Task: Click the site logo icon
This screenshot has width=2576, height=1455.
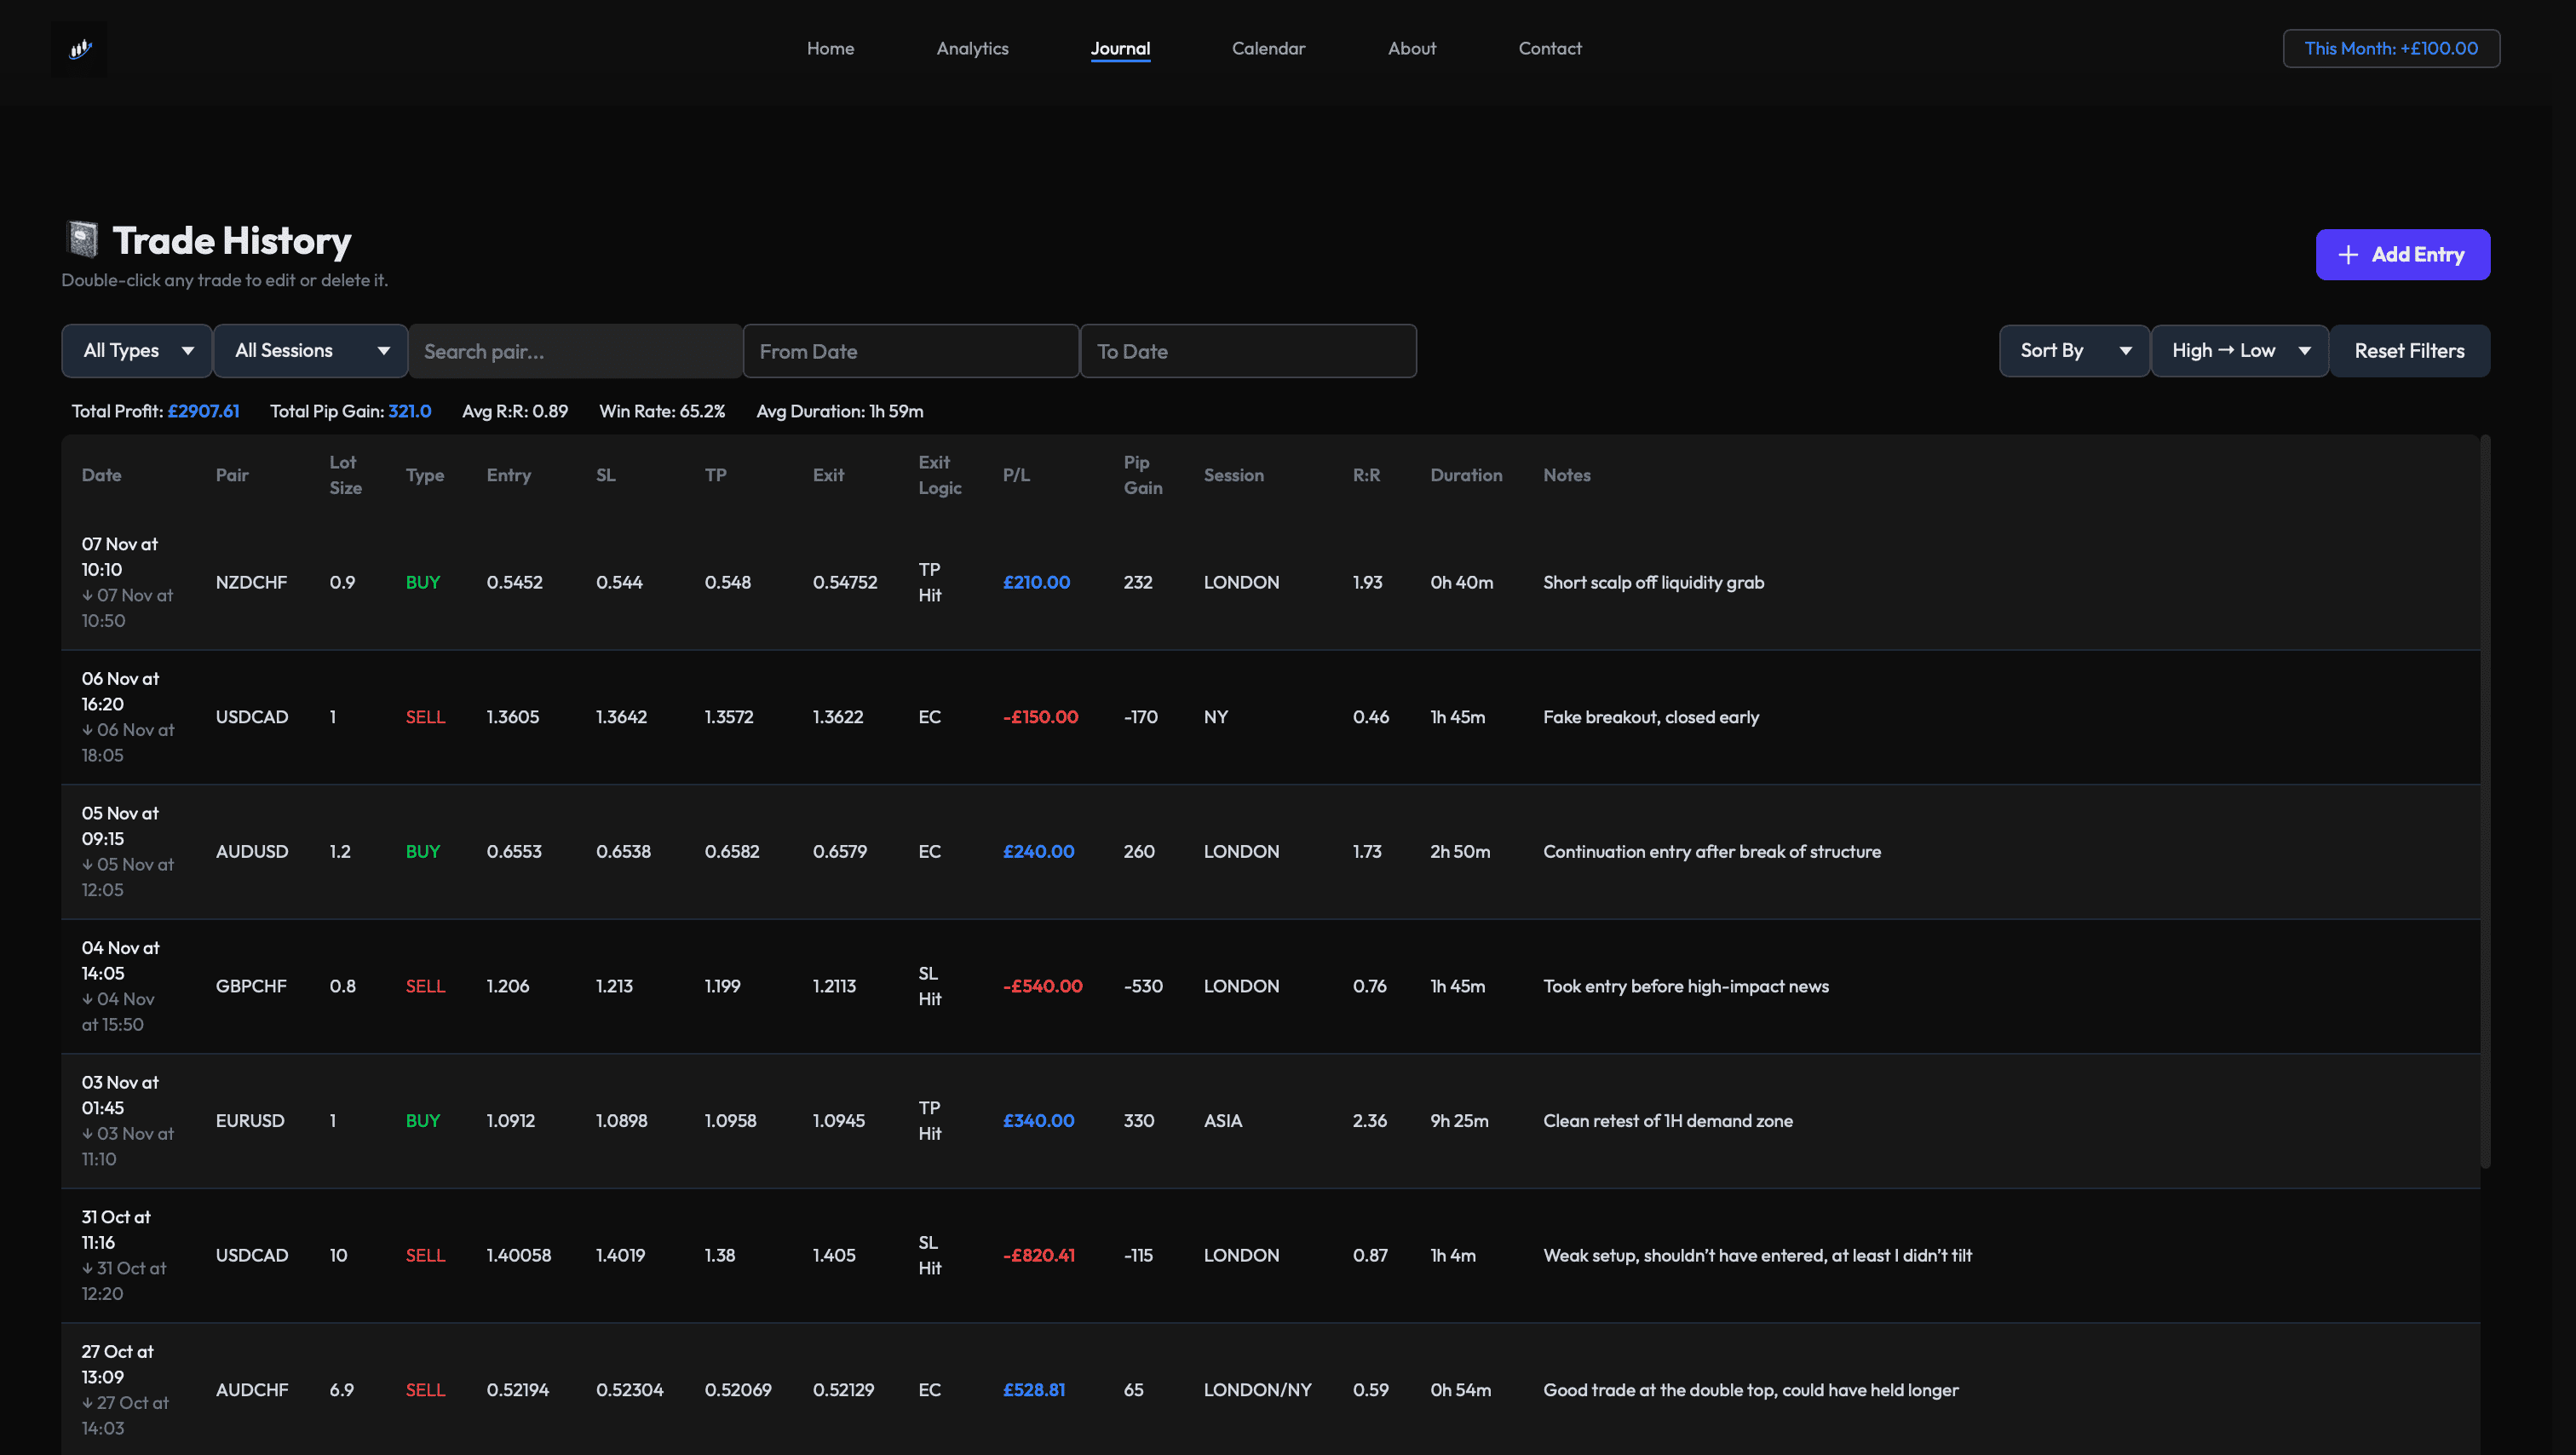Action: click(79, 48)
